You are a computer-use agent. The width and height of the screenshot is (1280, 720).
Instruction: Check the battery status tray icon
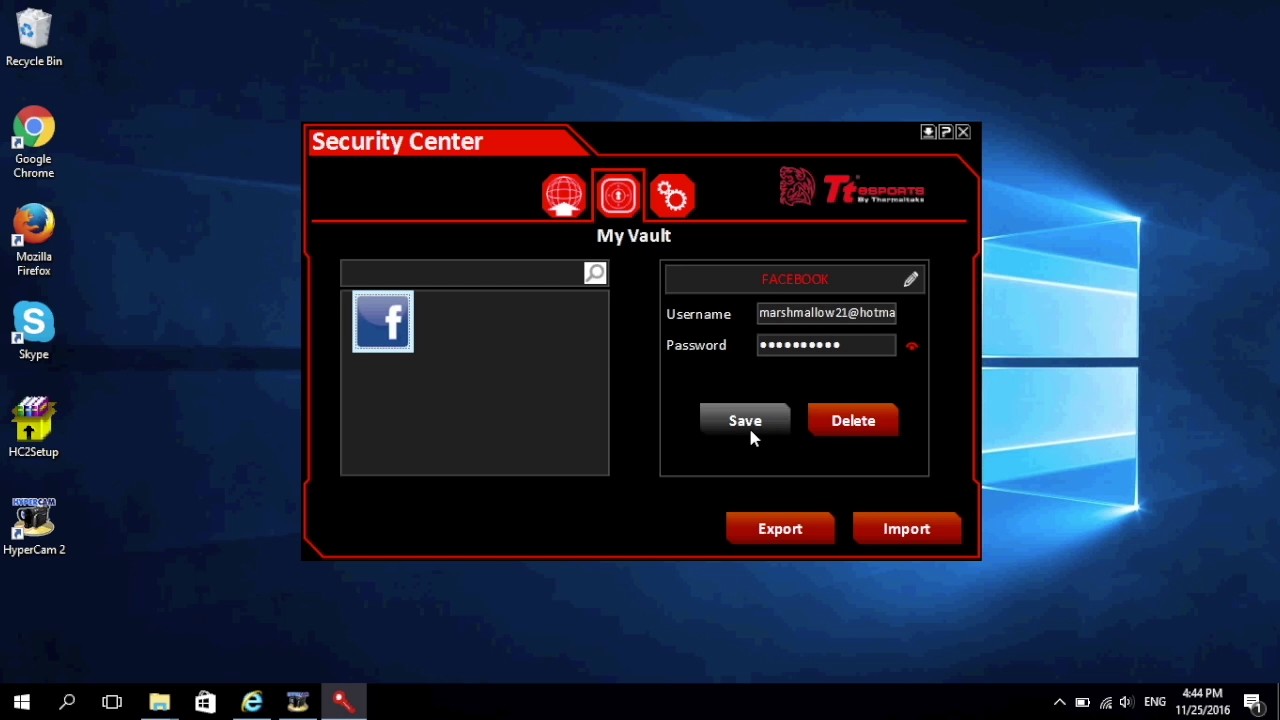[1083, 703]
